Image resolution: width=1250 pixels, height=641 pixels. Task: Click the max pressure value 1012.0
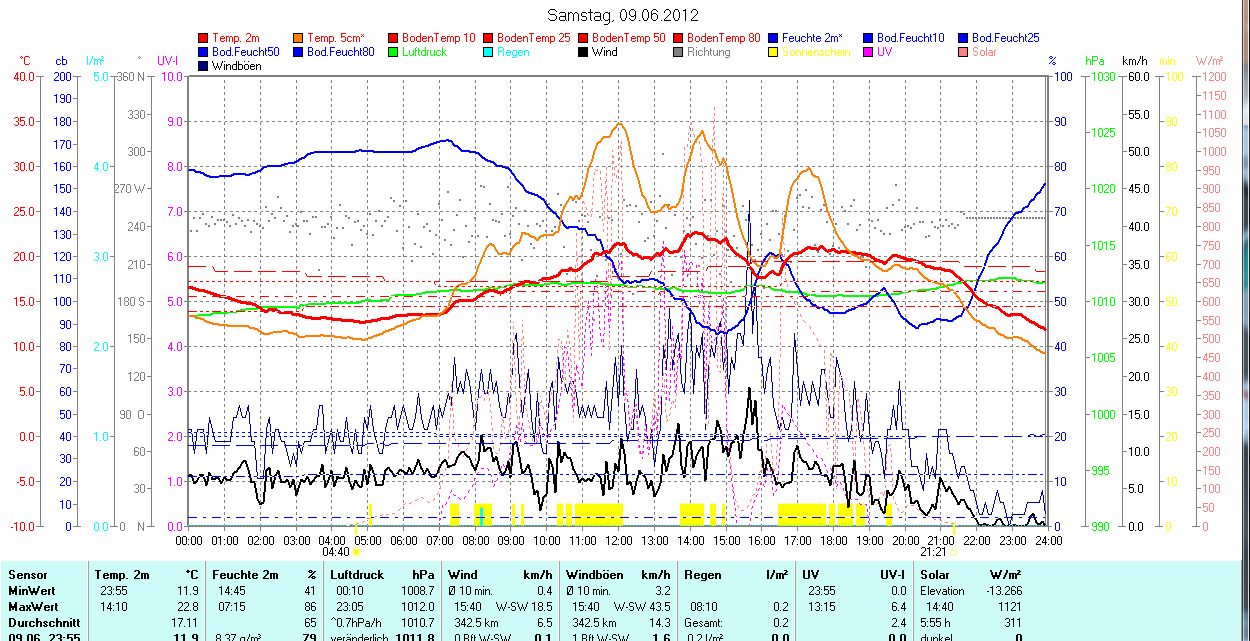(417, 607)
